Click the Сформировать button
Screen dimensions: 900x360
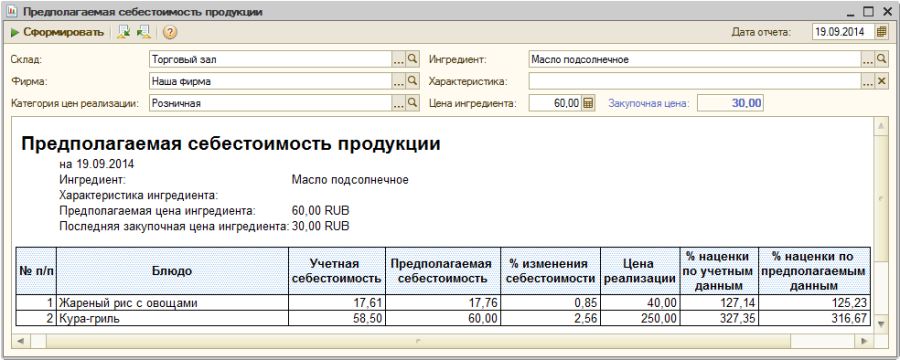click(x=57, y=32)
